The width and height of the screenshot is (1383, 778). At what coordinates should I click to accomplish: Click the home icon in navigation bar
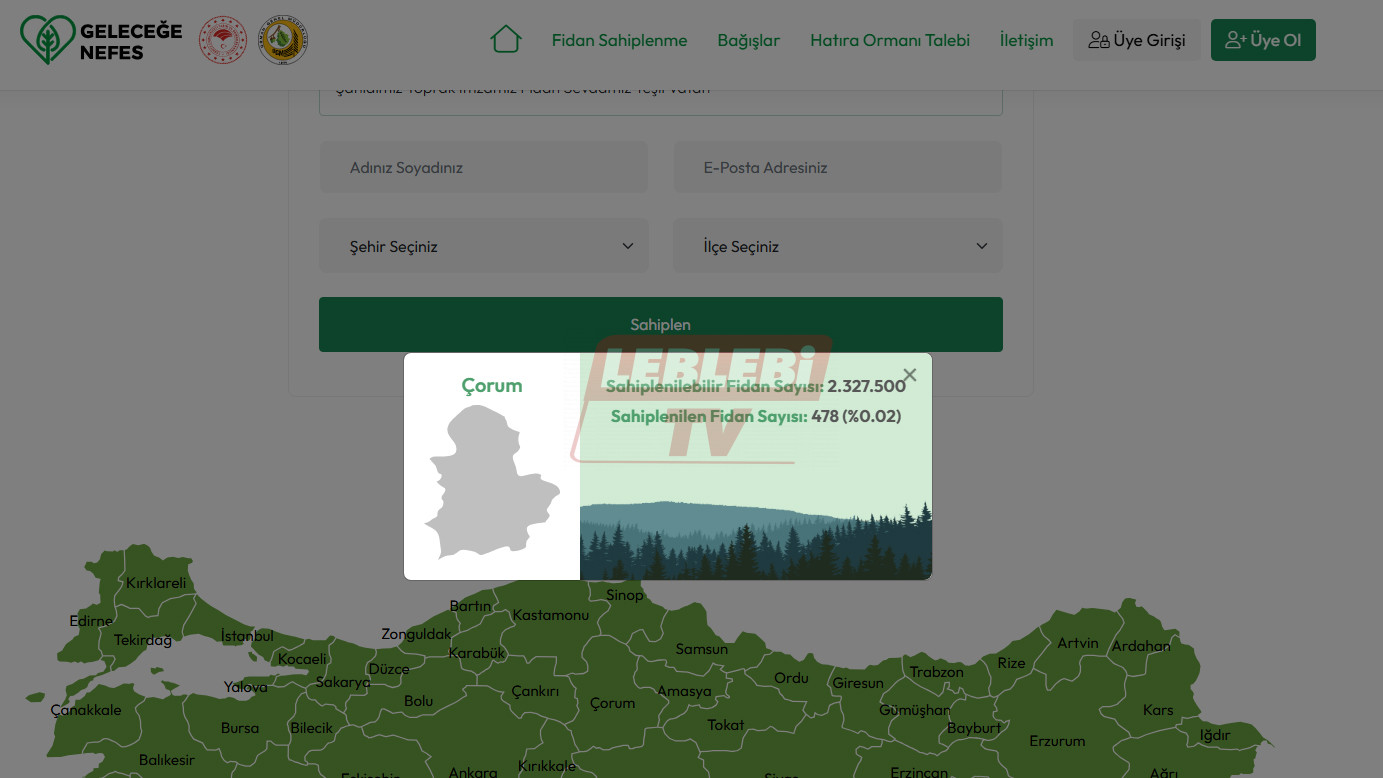tap(506, 40)
